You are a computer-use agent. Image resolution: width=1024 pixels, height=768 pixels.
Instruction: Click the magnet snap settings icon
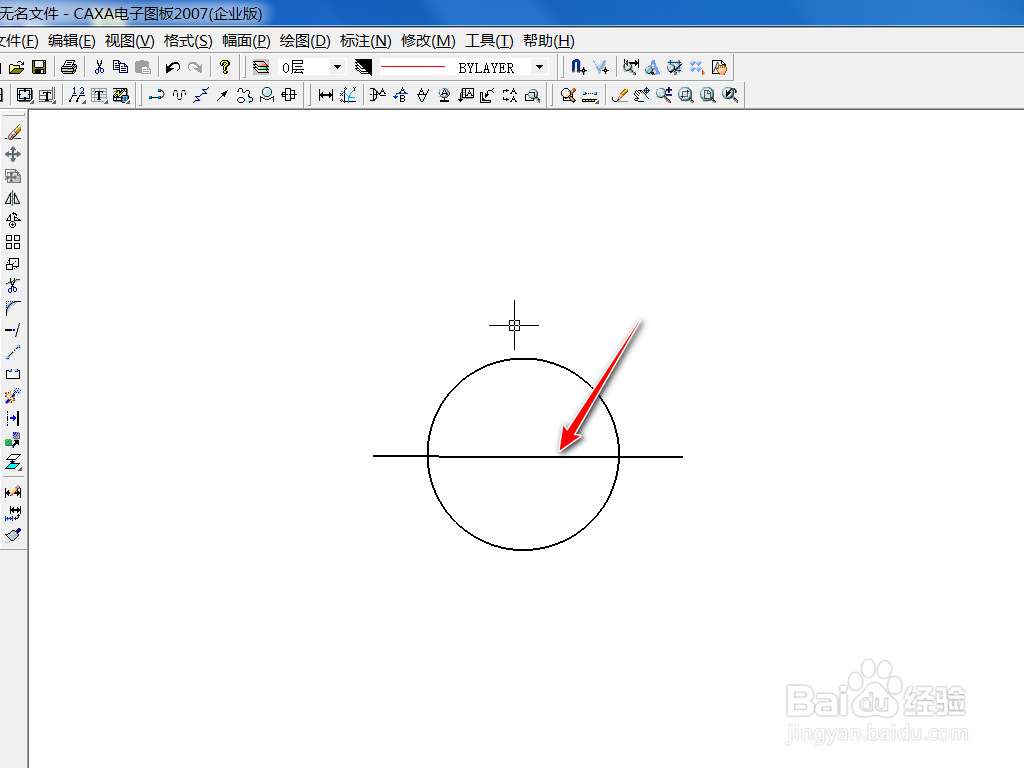(x=579, y=67)
